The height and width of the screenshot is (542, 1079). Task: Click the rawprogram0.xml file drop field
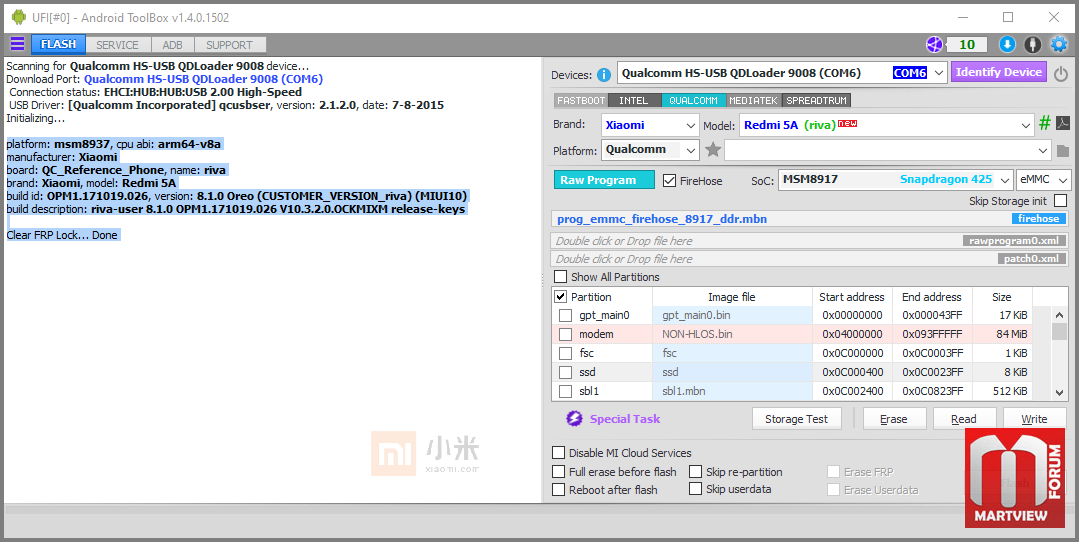click(810, 241)
